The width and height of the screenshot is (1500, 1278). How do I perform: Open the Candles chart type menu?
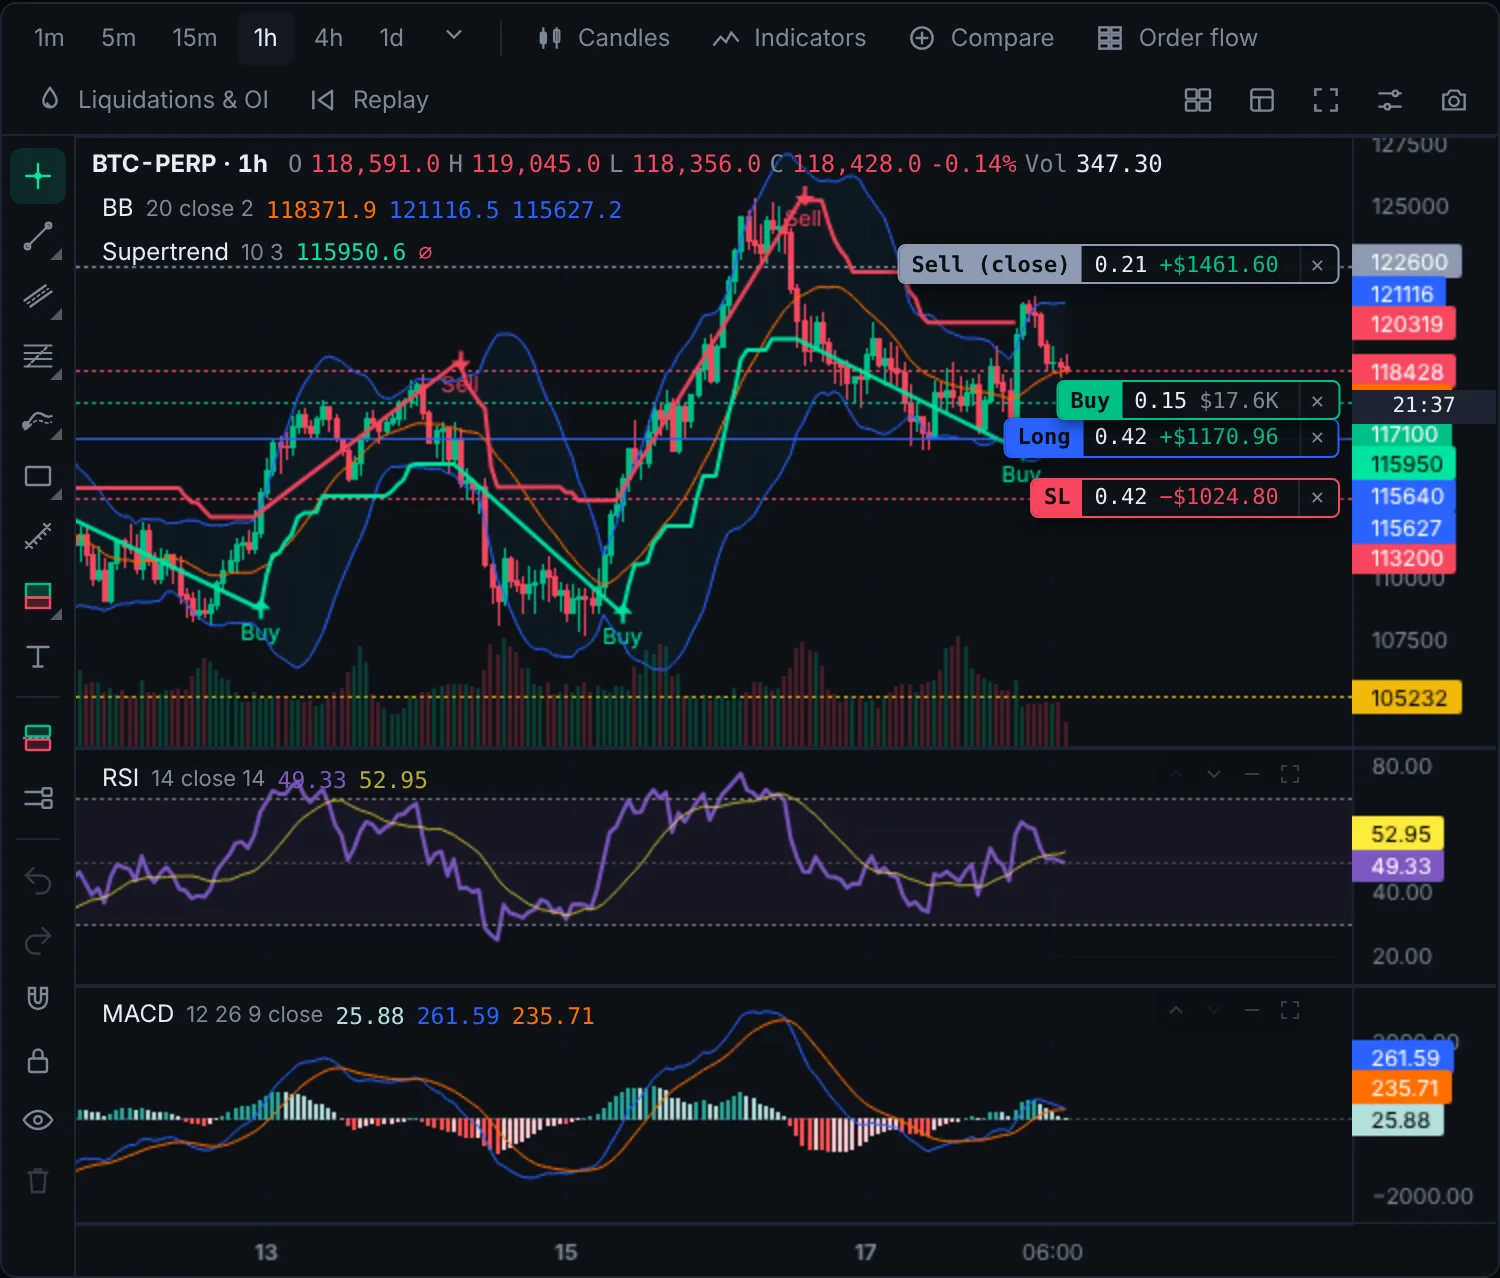[604, 38]
